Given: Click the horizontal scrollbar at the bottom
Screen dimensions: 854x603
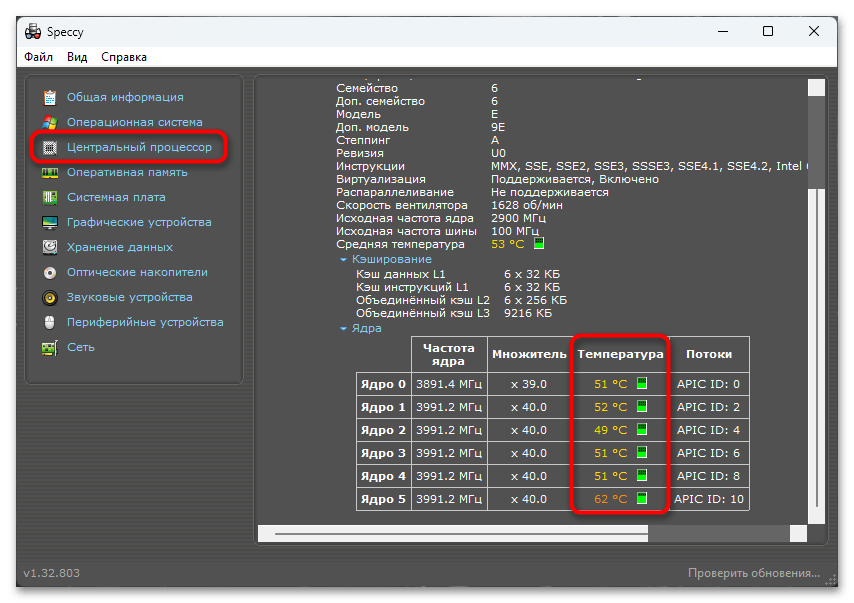Looking at the screenshot, I should (x=460, y=535).
